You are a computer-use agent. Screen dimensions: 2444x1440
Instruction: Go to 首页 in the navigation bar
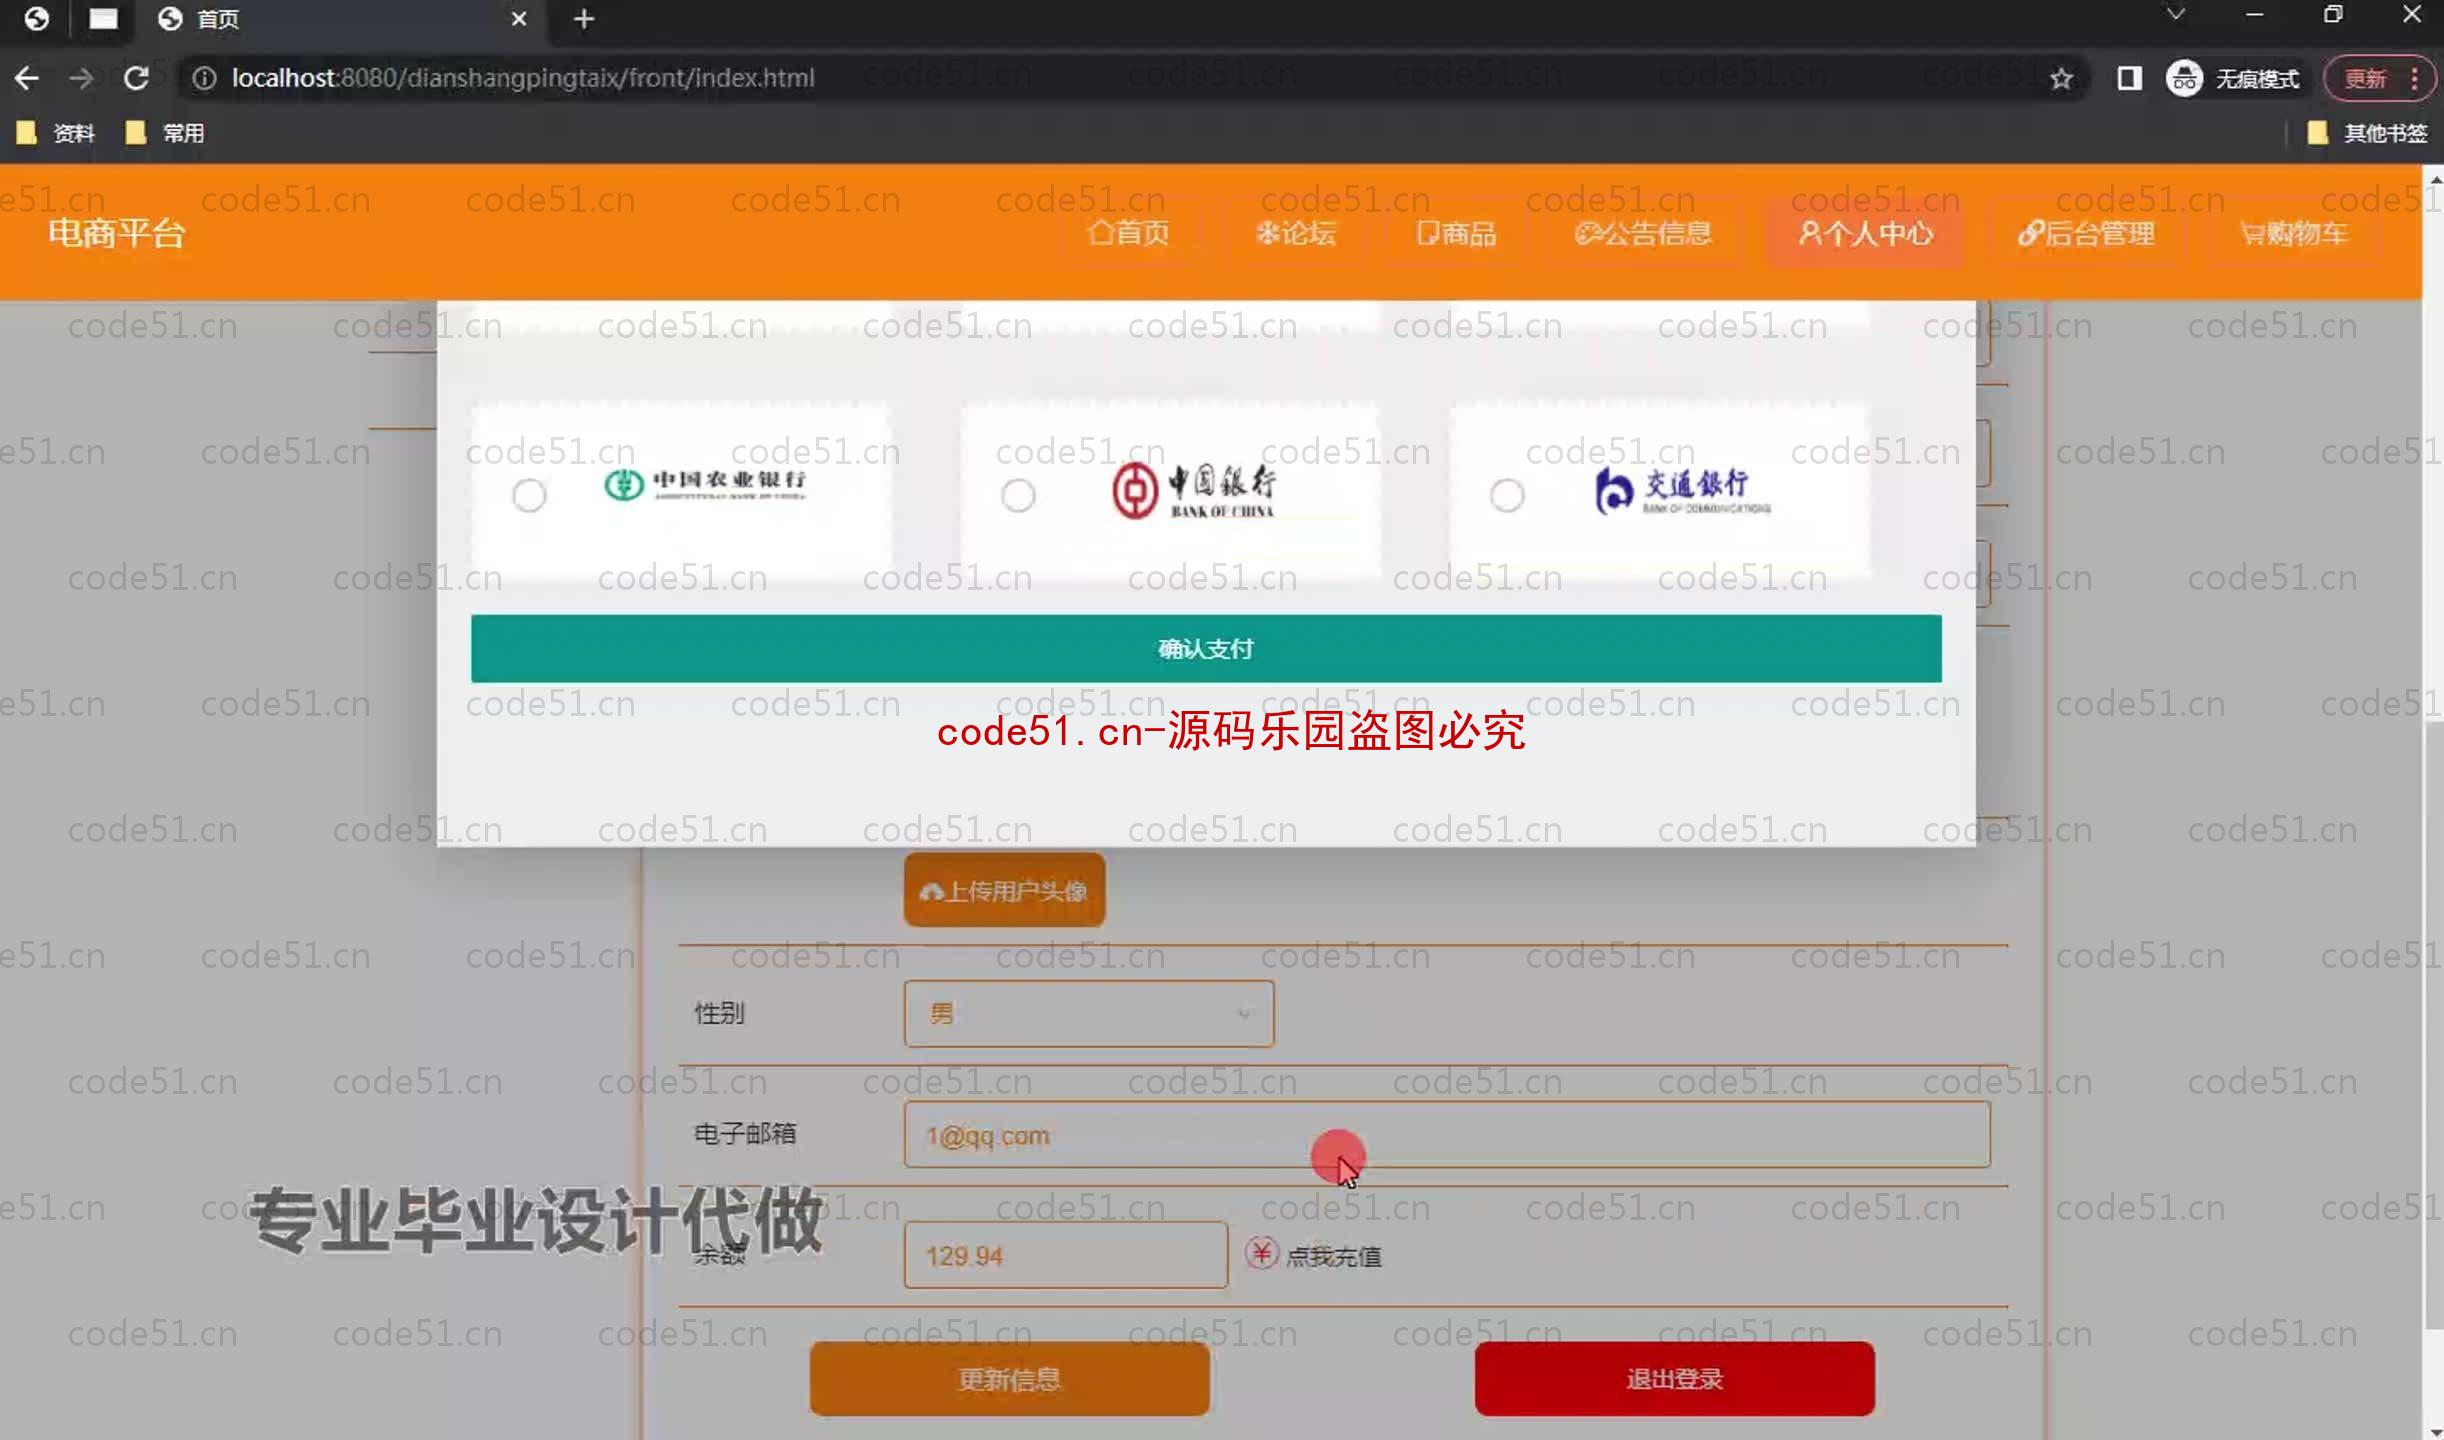[x=1128, y=233]
